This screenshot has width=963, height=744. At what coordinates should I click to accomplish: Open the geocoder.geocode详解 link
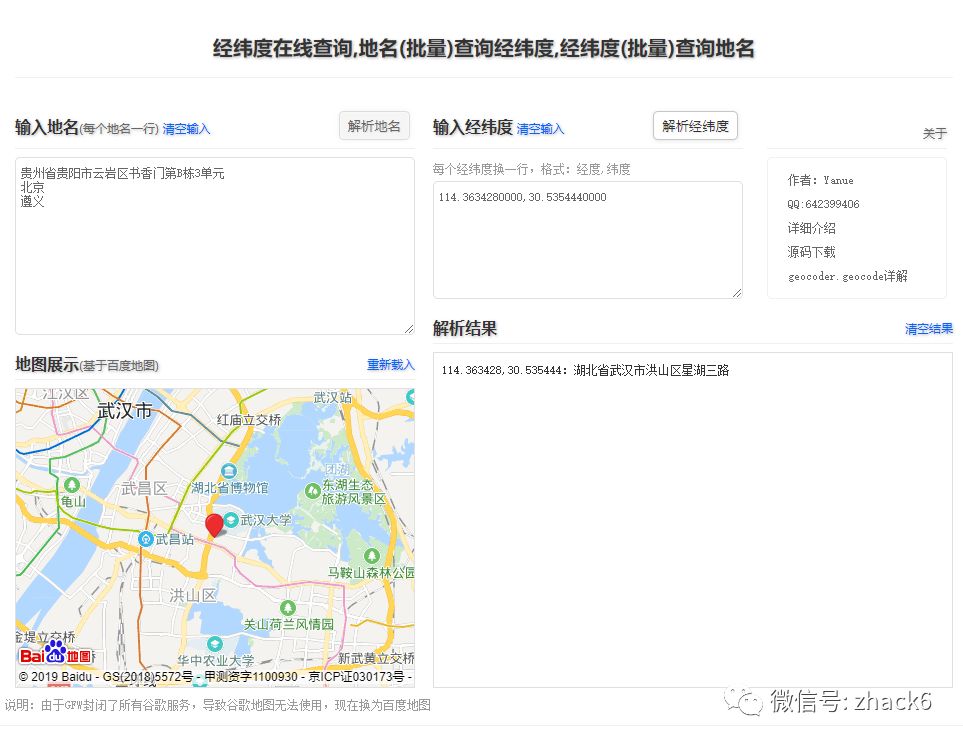[848, 276]
